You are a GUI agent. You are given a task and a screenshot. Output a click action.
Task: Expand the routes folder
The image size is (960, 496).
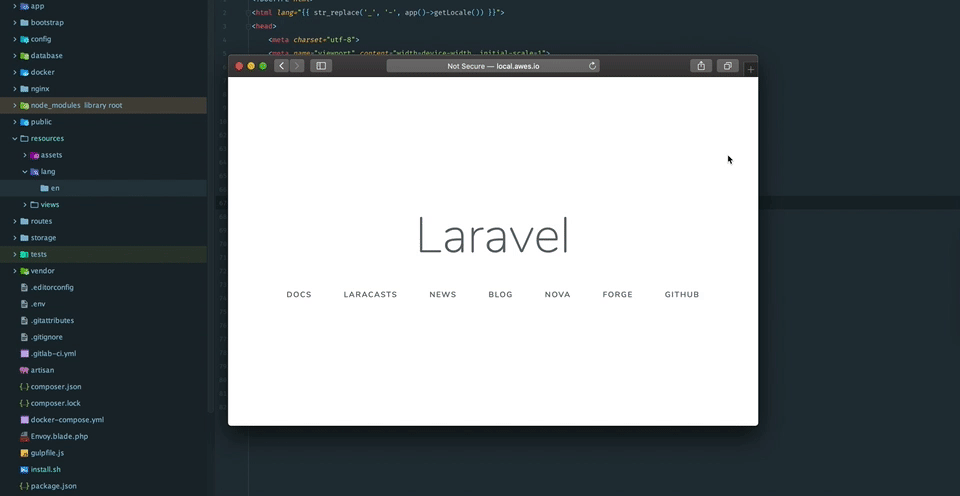coord(15,221)
